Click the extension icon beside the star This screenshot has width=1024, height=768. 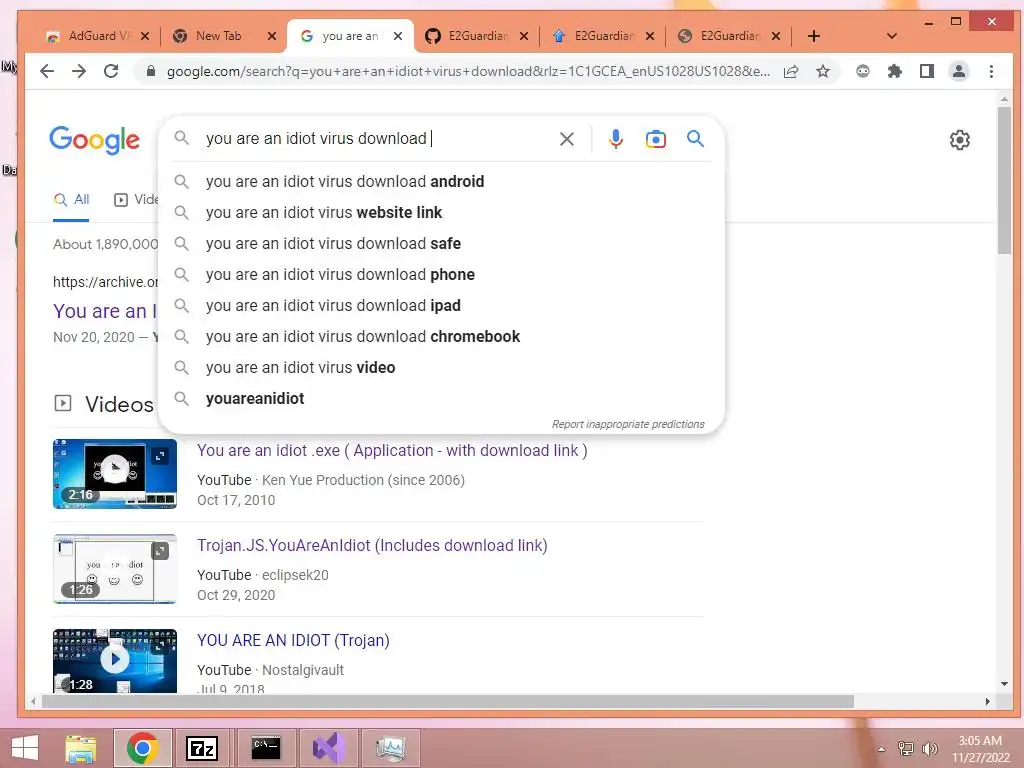(863, 71)
